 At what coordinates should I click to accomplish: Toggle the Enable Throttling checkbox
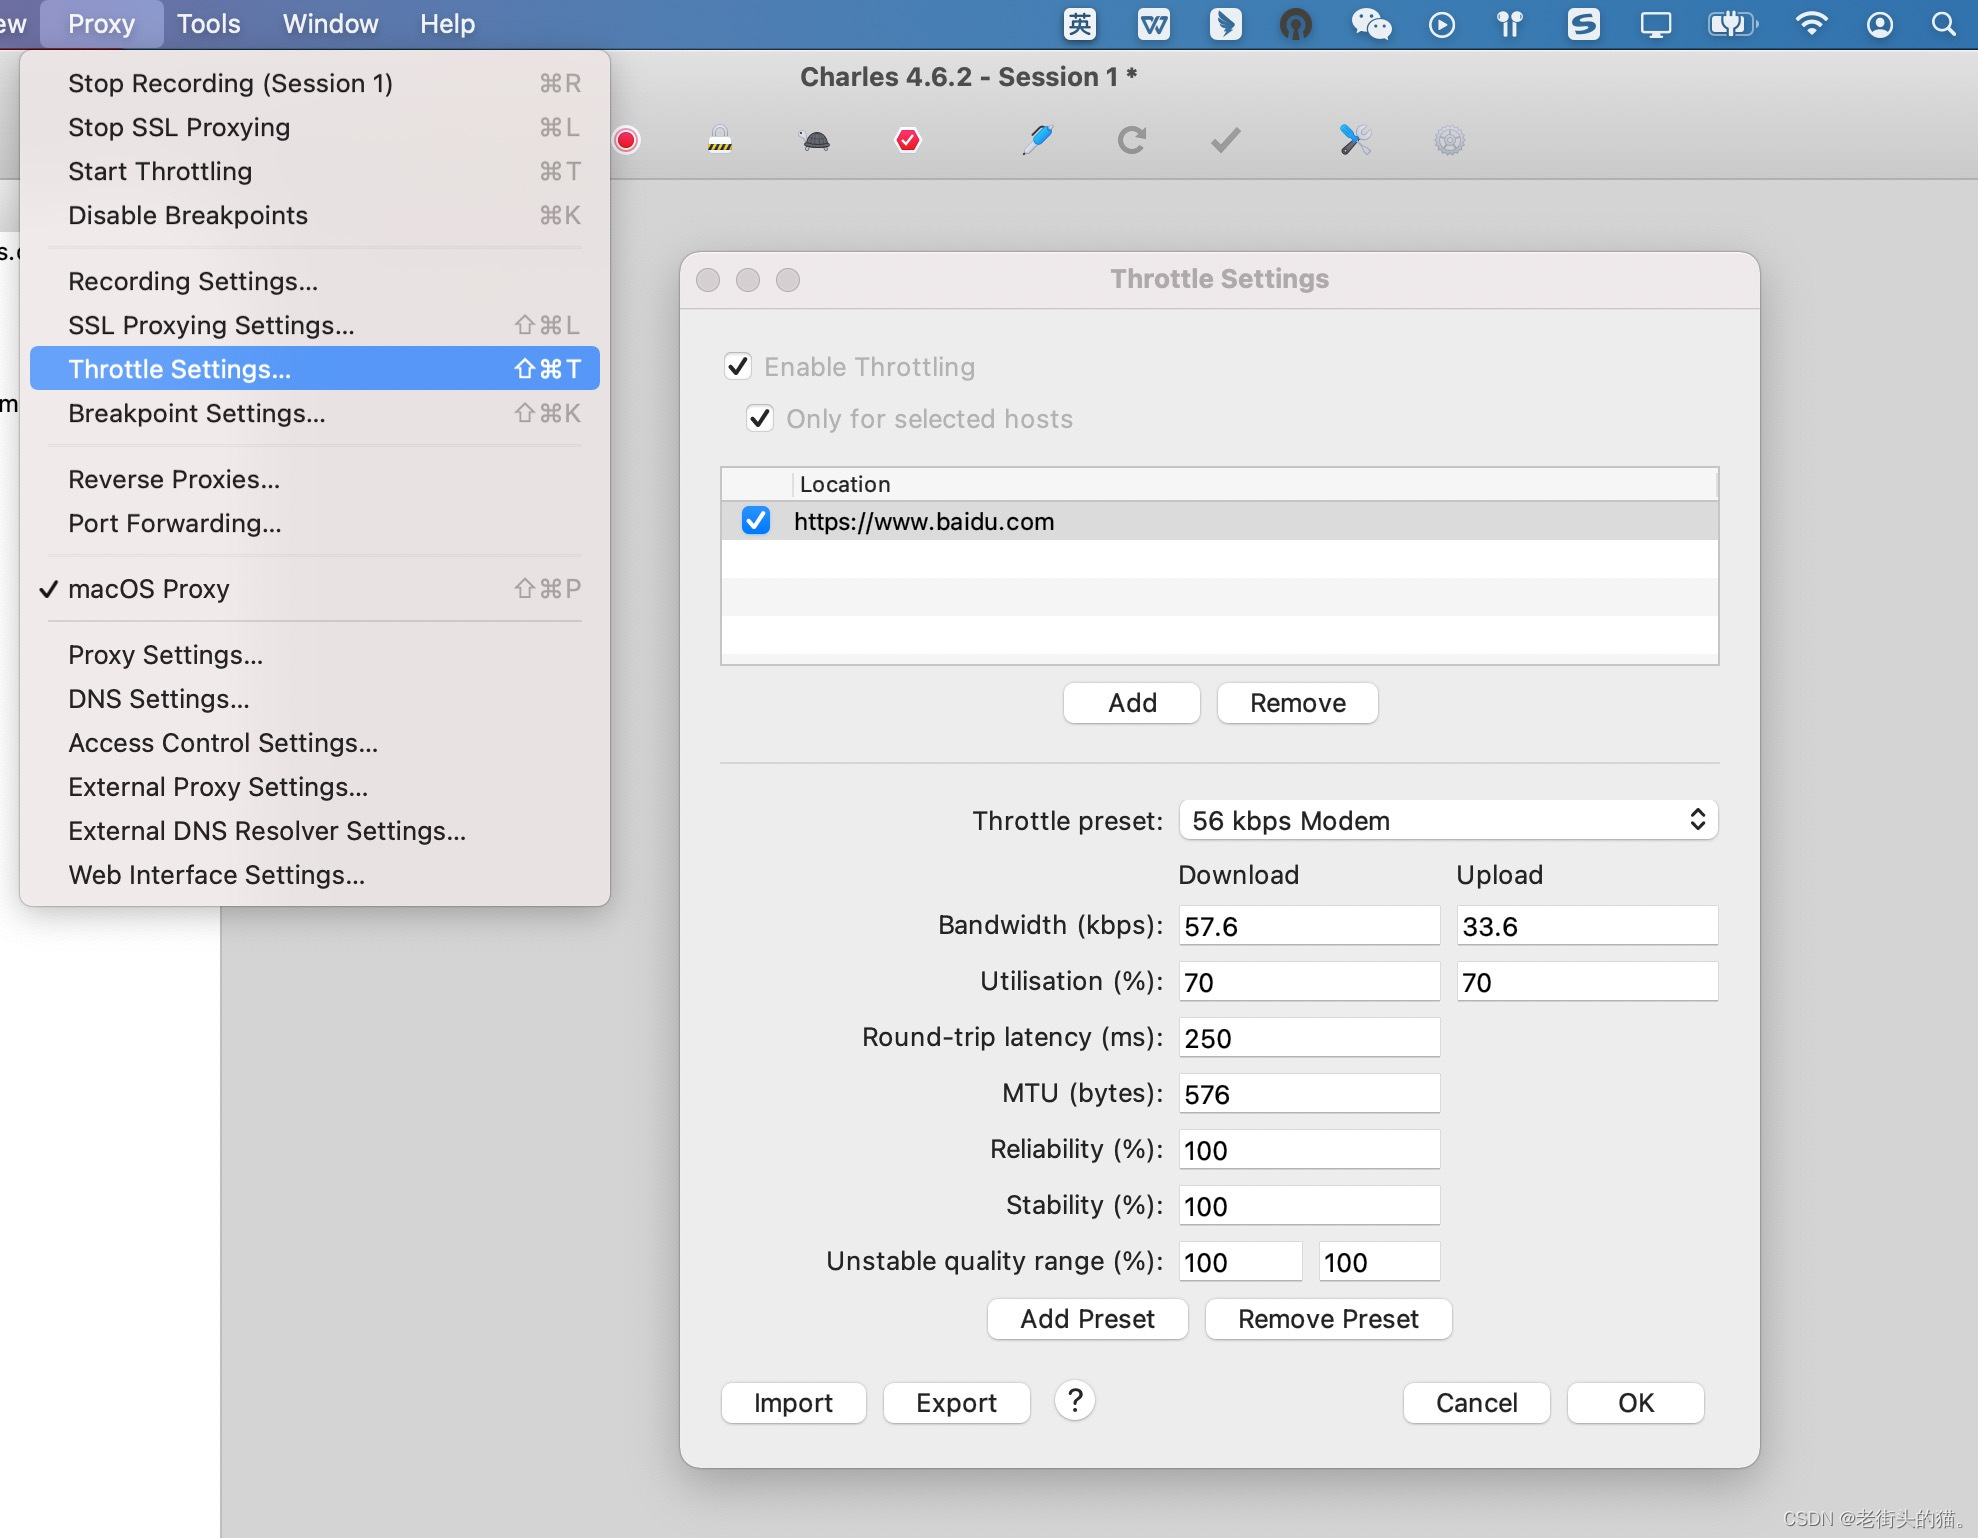coord(738,367)
